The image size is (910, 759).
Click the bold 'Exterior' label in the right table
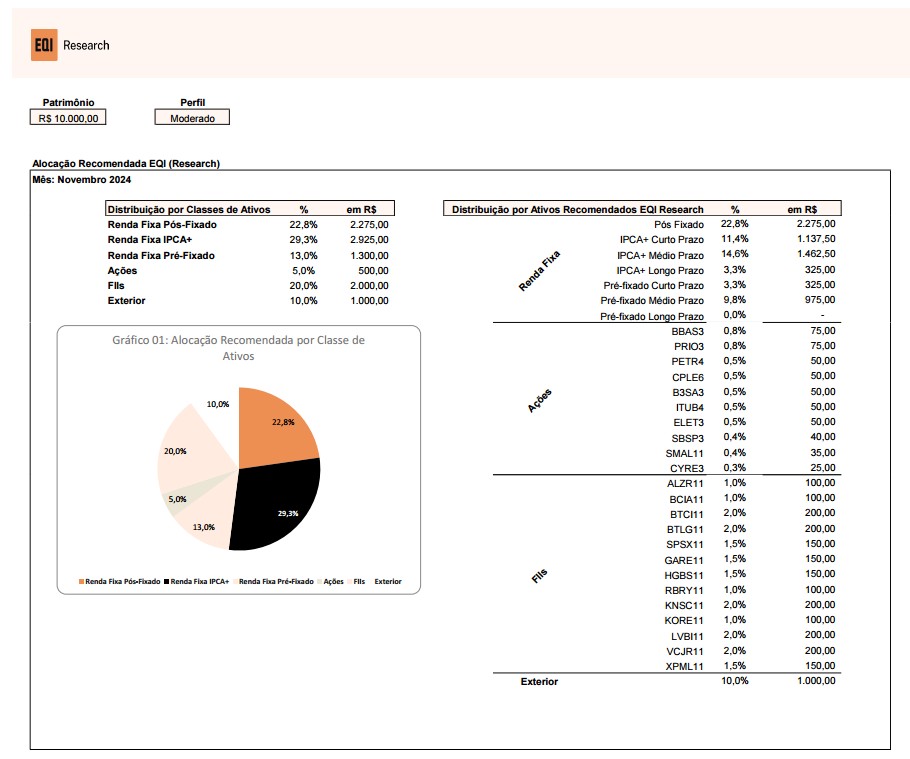click(539, 681)
